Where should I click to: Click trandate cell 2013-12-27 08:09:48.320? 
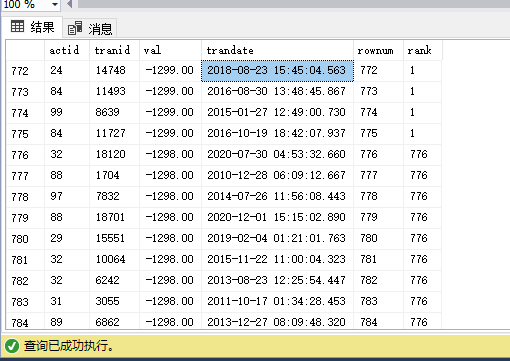[277, 322]
